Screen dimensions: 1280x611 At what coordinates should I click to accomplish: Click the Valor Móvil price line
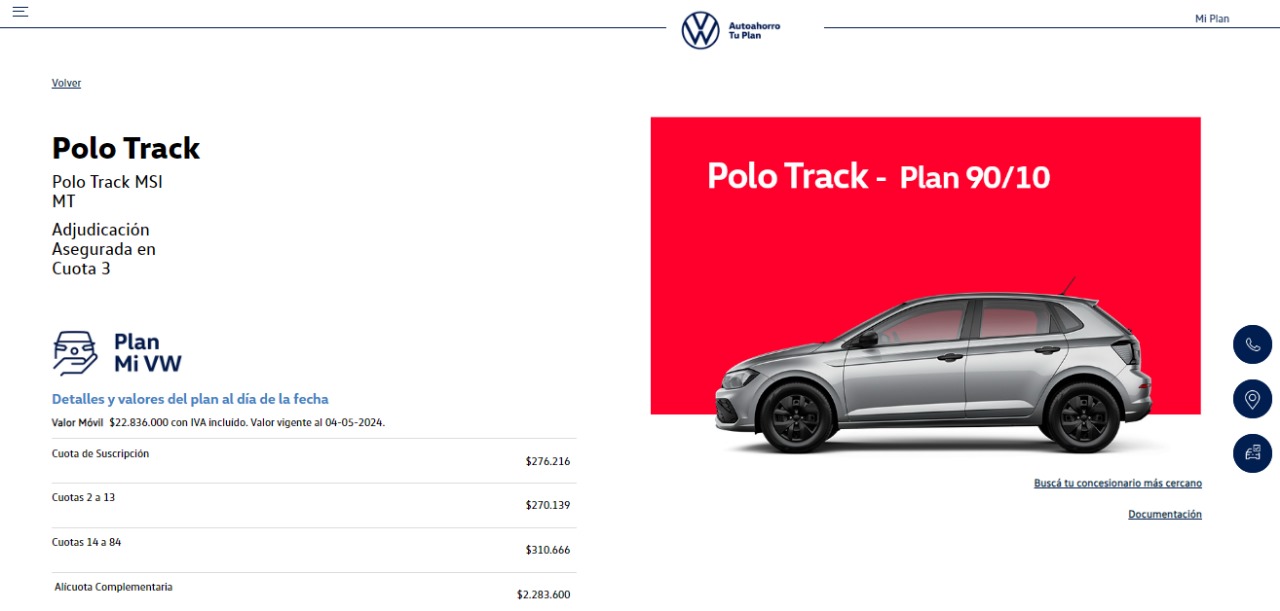click(218, 422)
